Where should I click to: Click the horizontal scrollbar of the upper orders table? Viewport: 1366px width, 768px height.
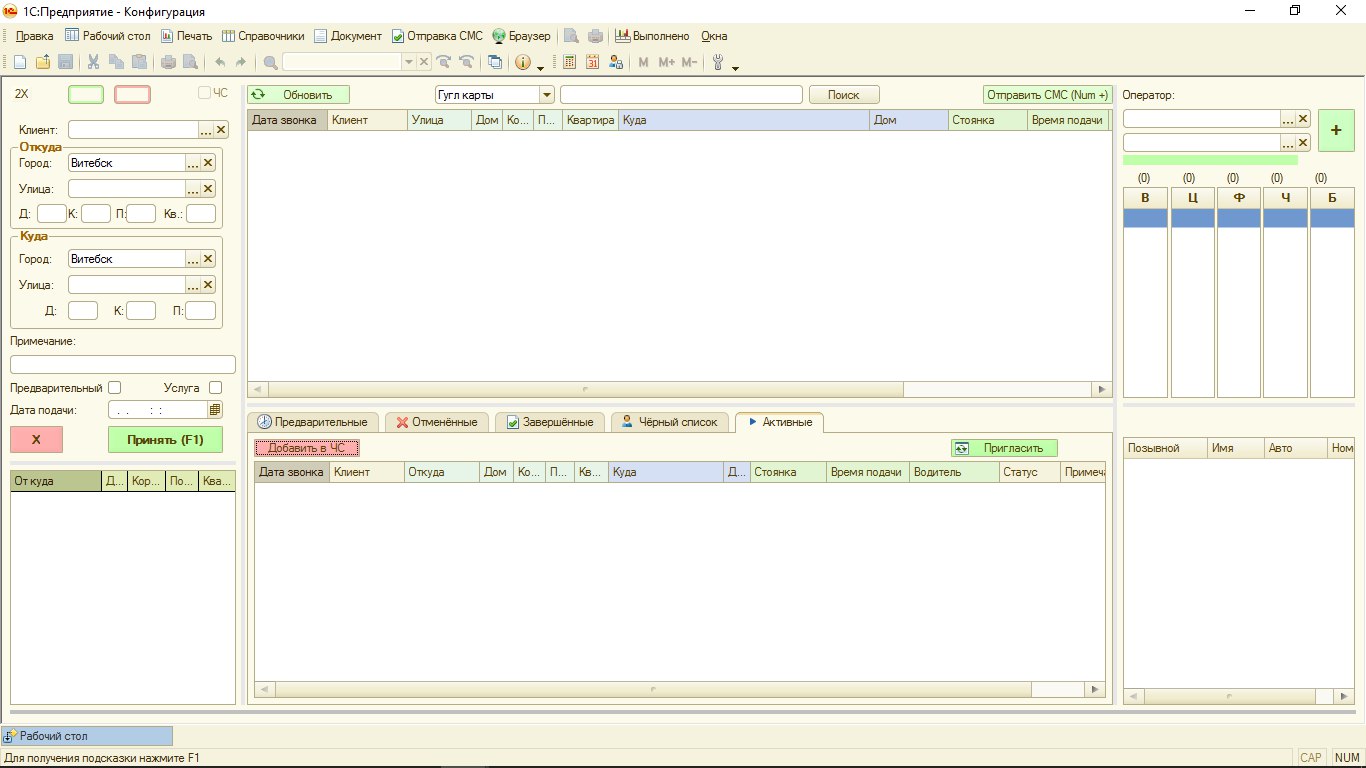[680, 389]
